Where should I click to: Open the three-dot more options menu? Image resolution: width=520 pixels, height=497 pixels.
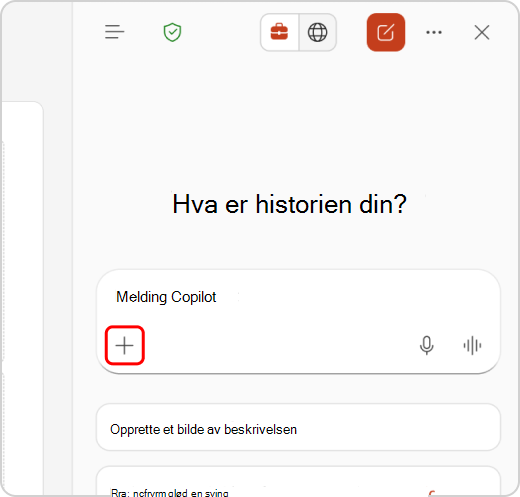pos(434,32)
